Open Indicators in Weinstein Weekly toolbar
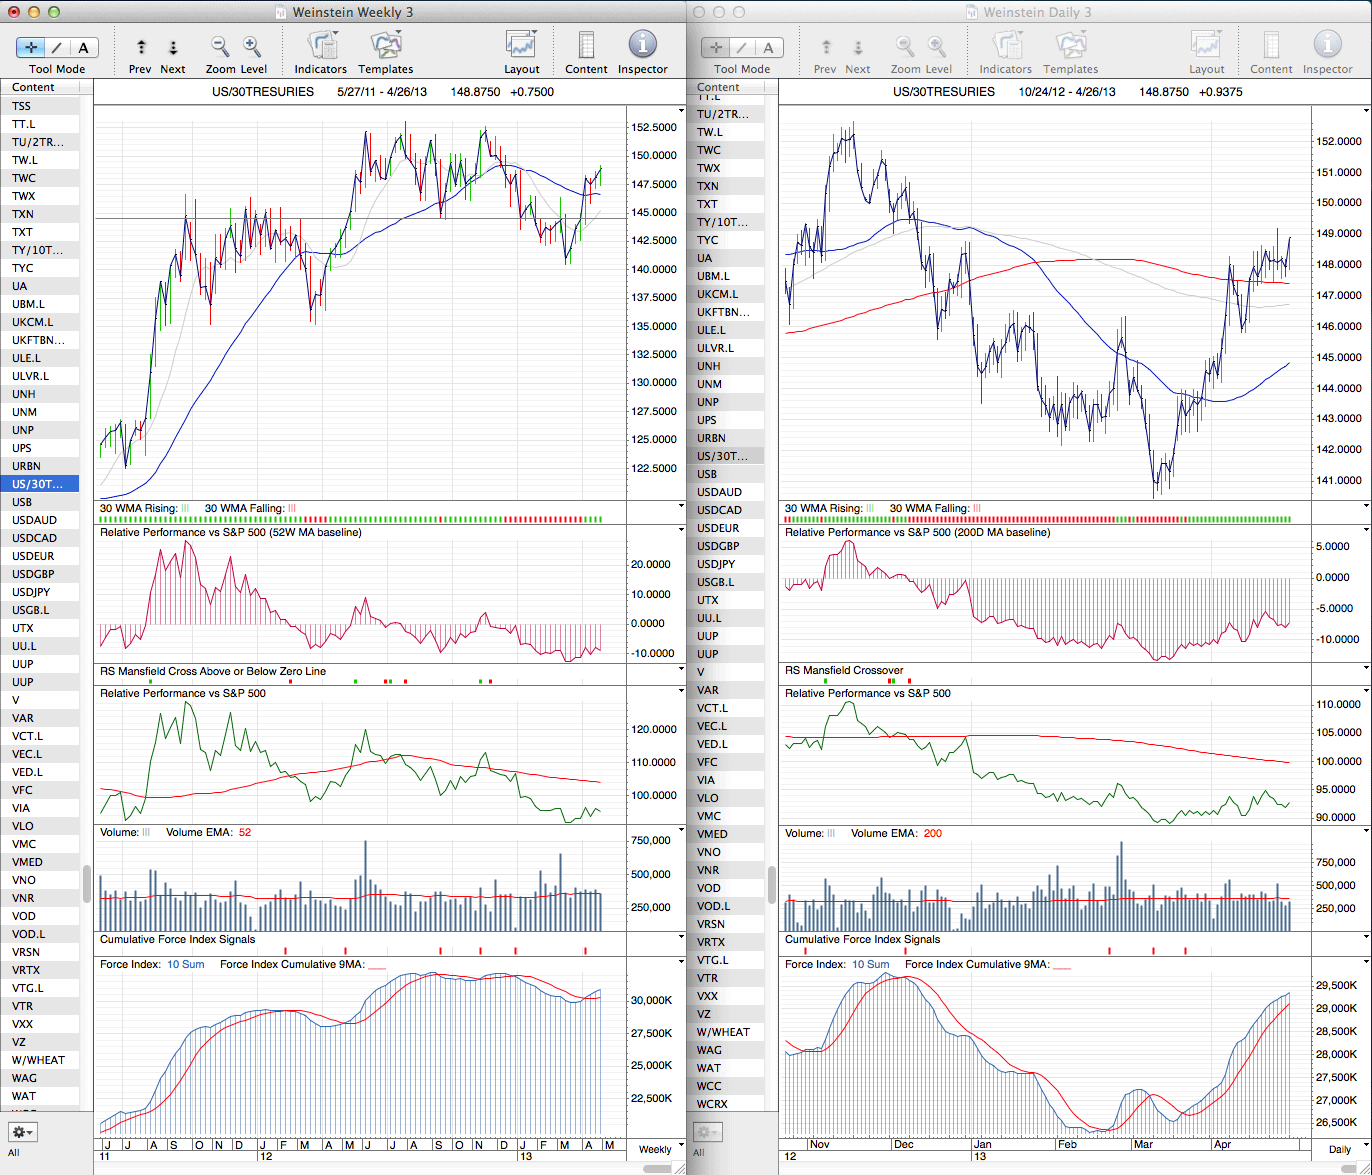Viewport: 1372px width, 1175px height. click(x=321, y=46)
